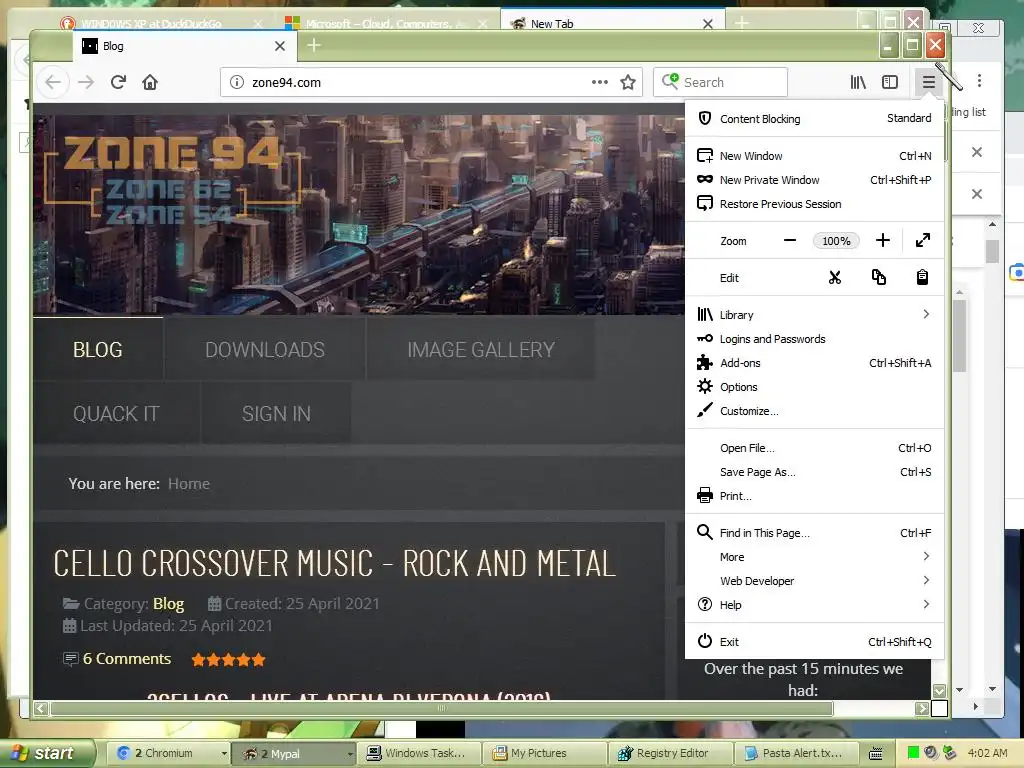Open a New Private Window
1024x768 pixels.
(x=814, y=180)
